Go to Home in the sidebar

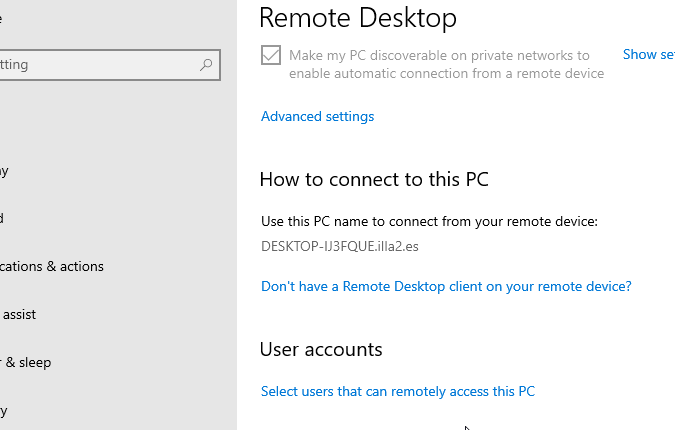click(3, 18)
